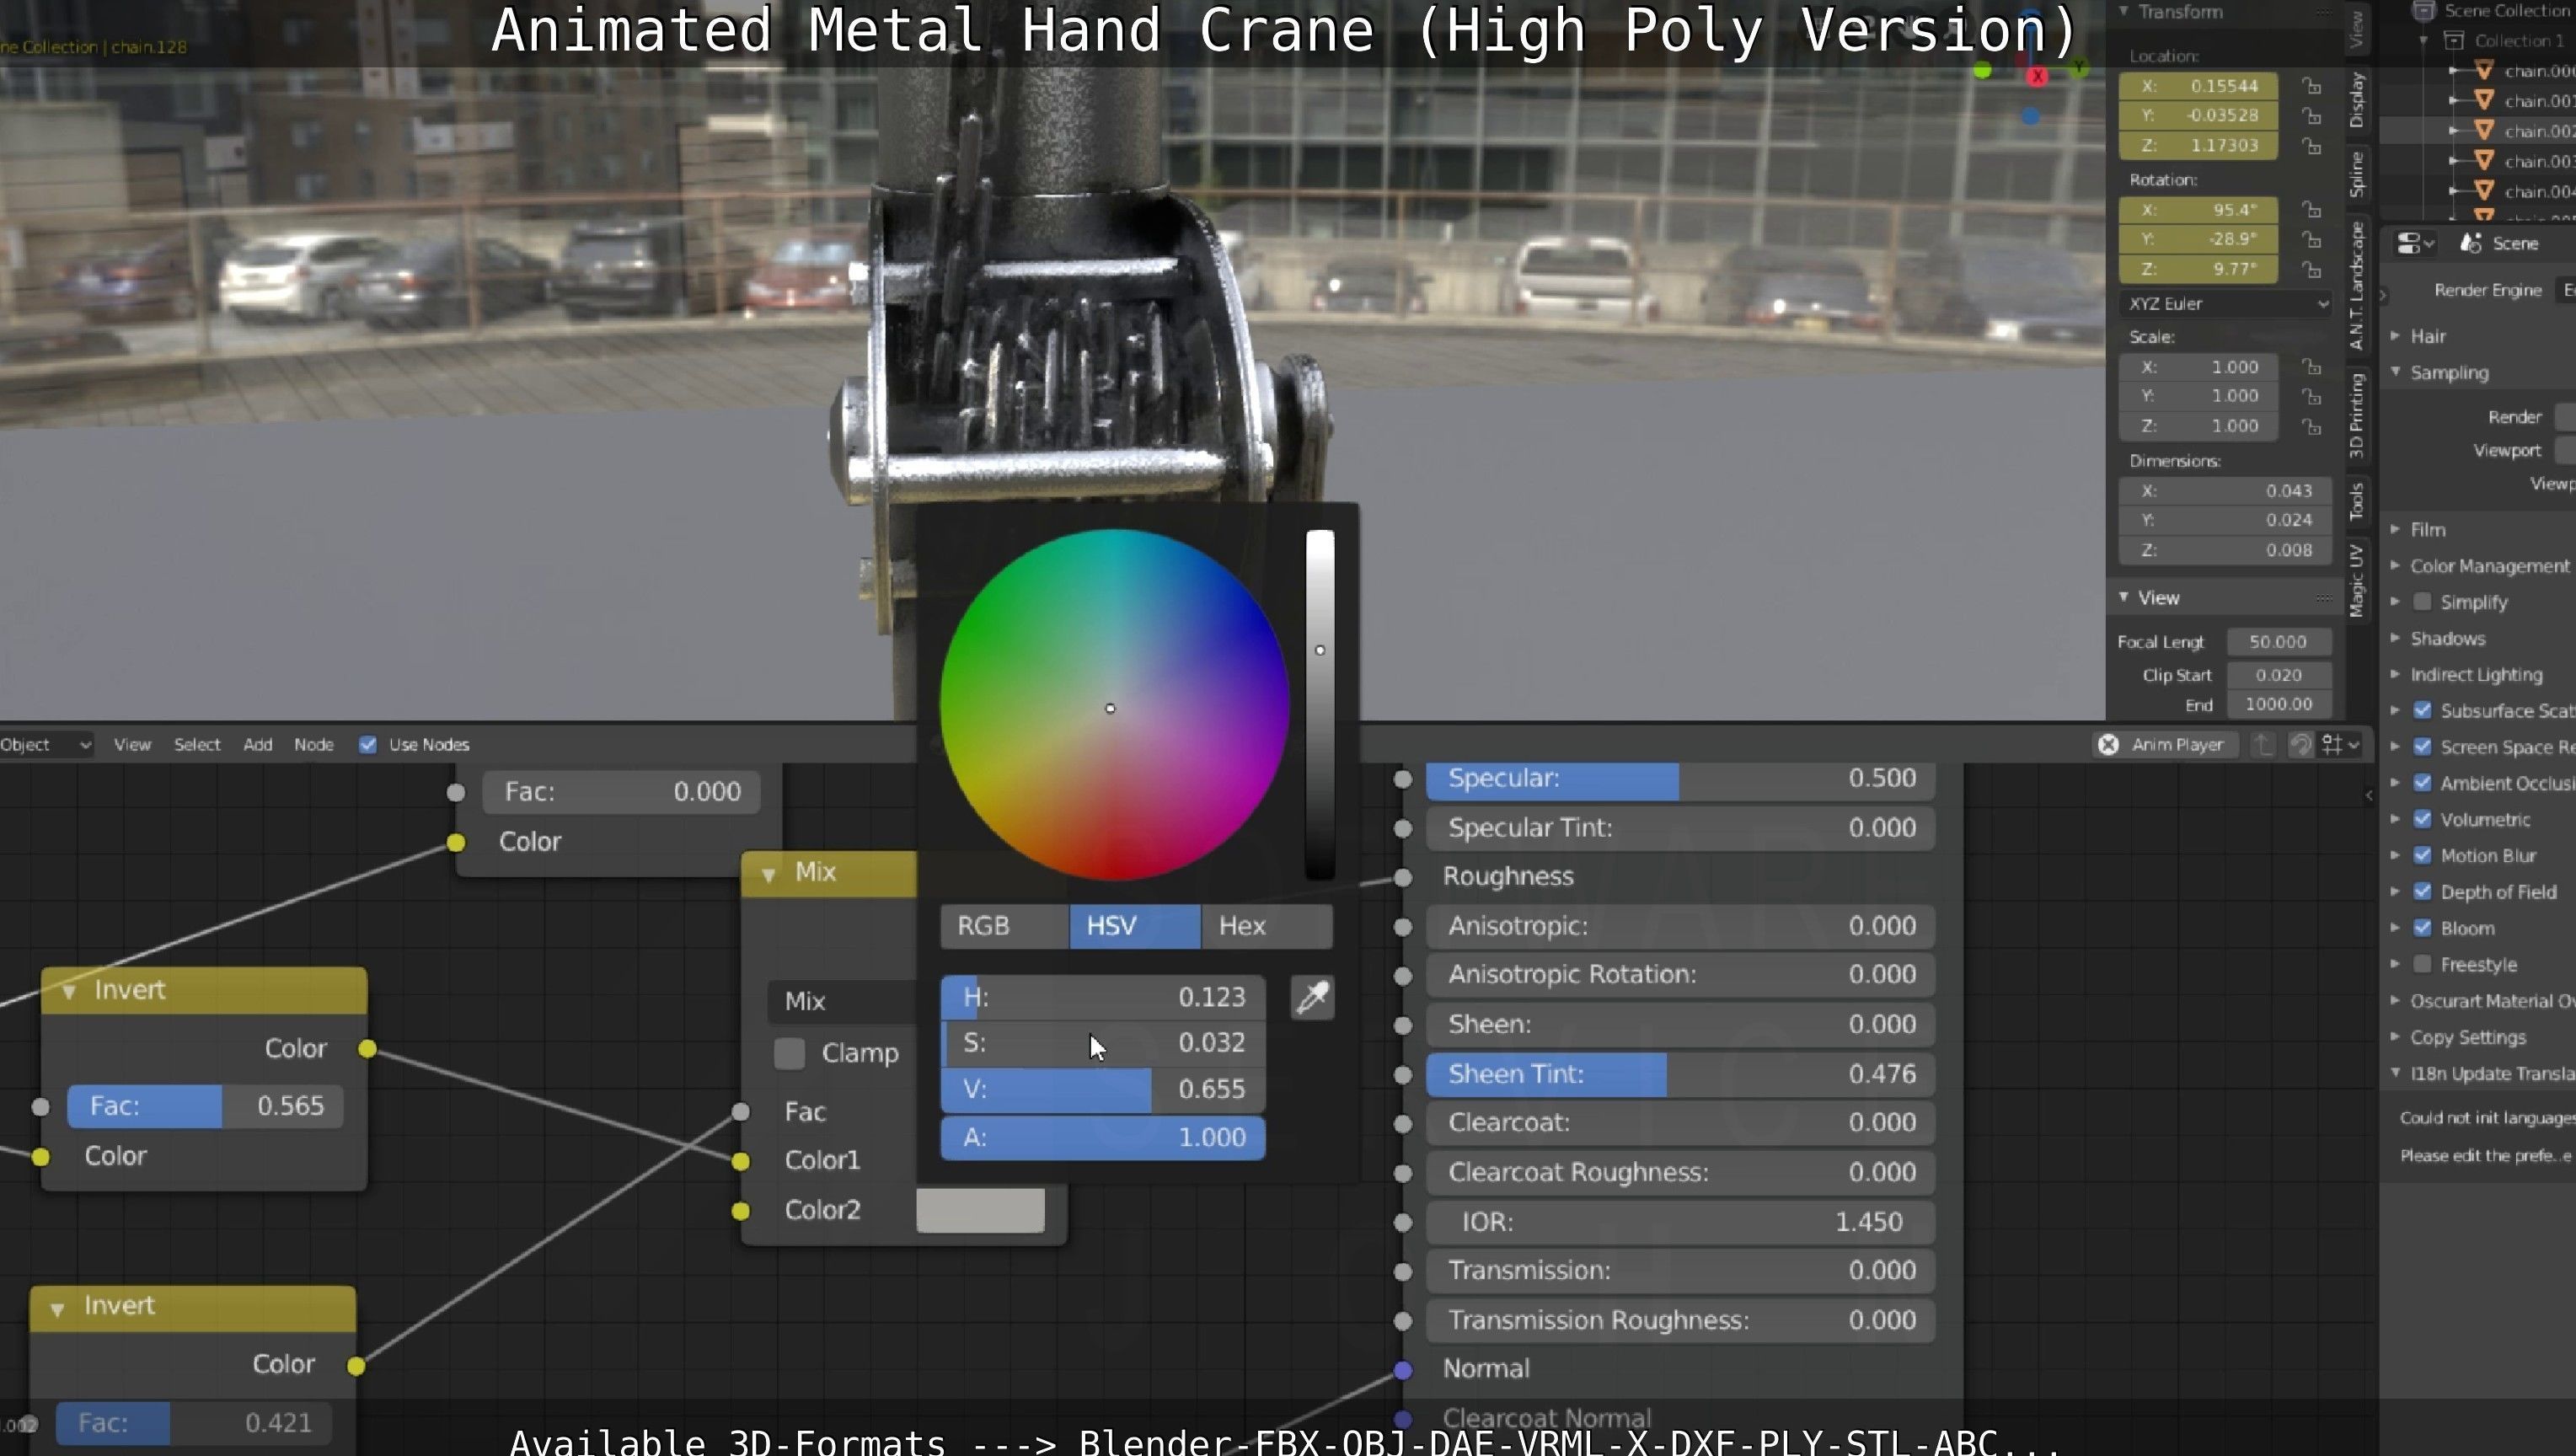
Task: Toggle the Simplify checkbox
Action: coord(2422,602)
